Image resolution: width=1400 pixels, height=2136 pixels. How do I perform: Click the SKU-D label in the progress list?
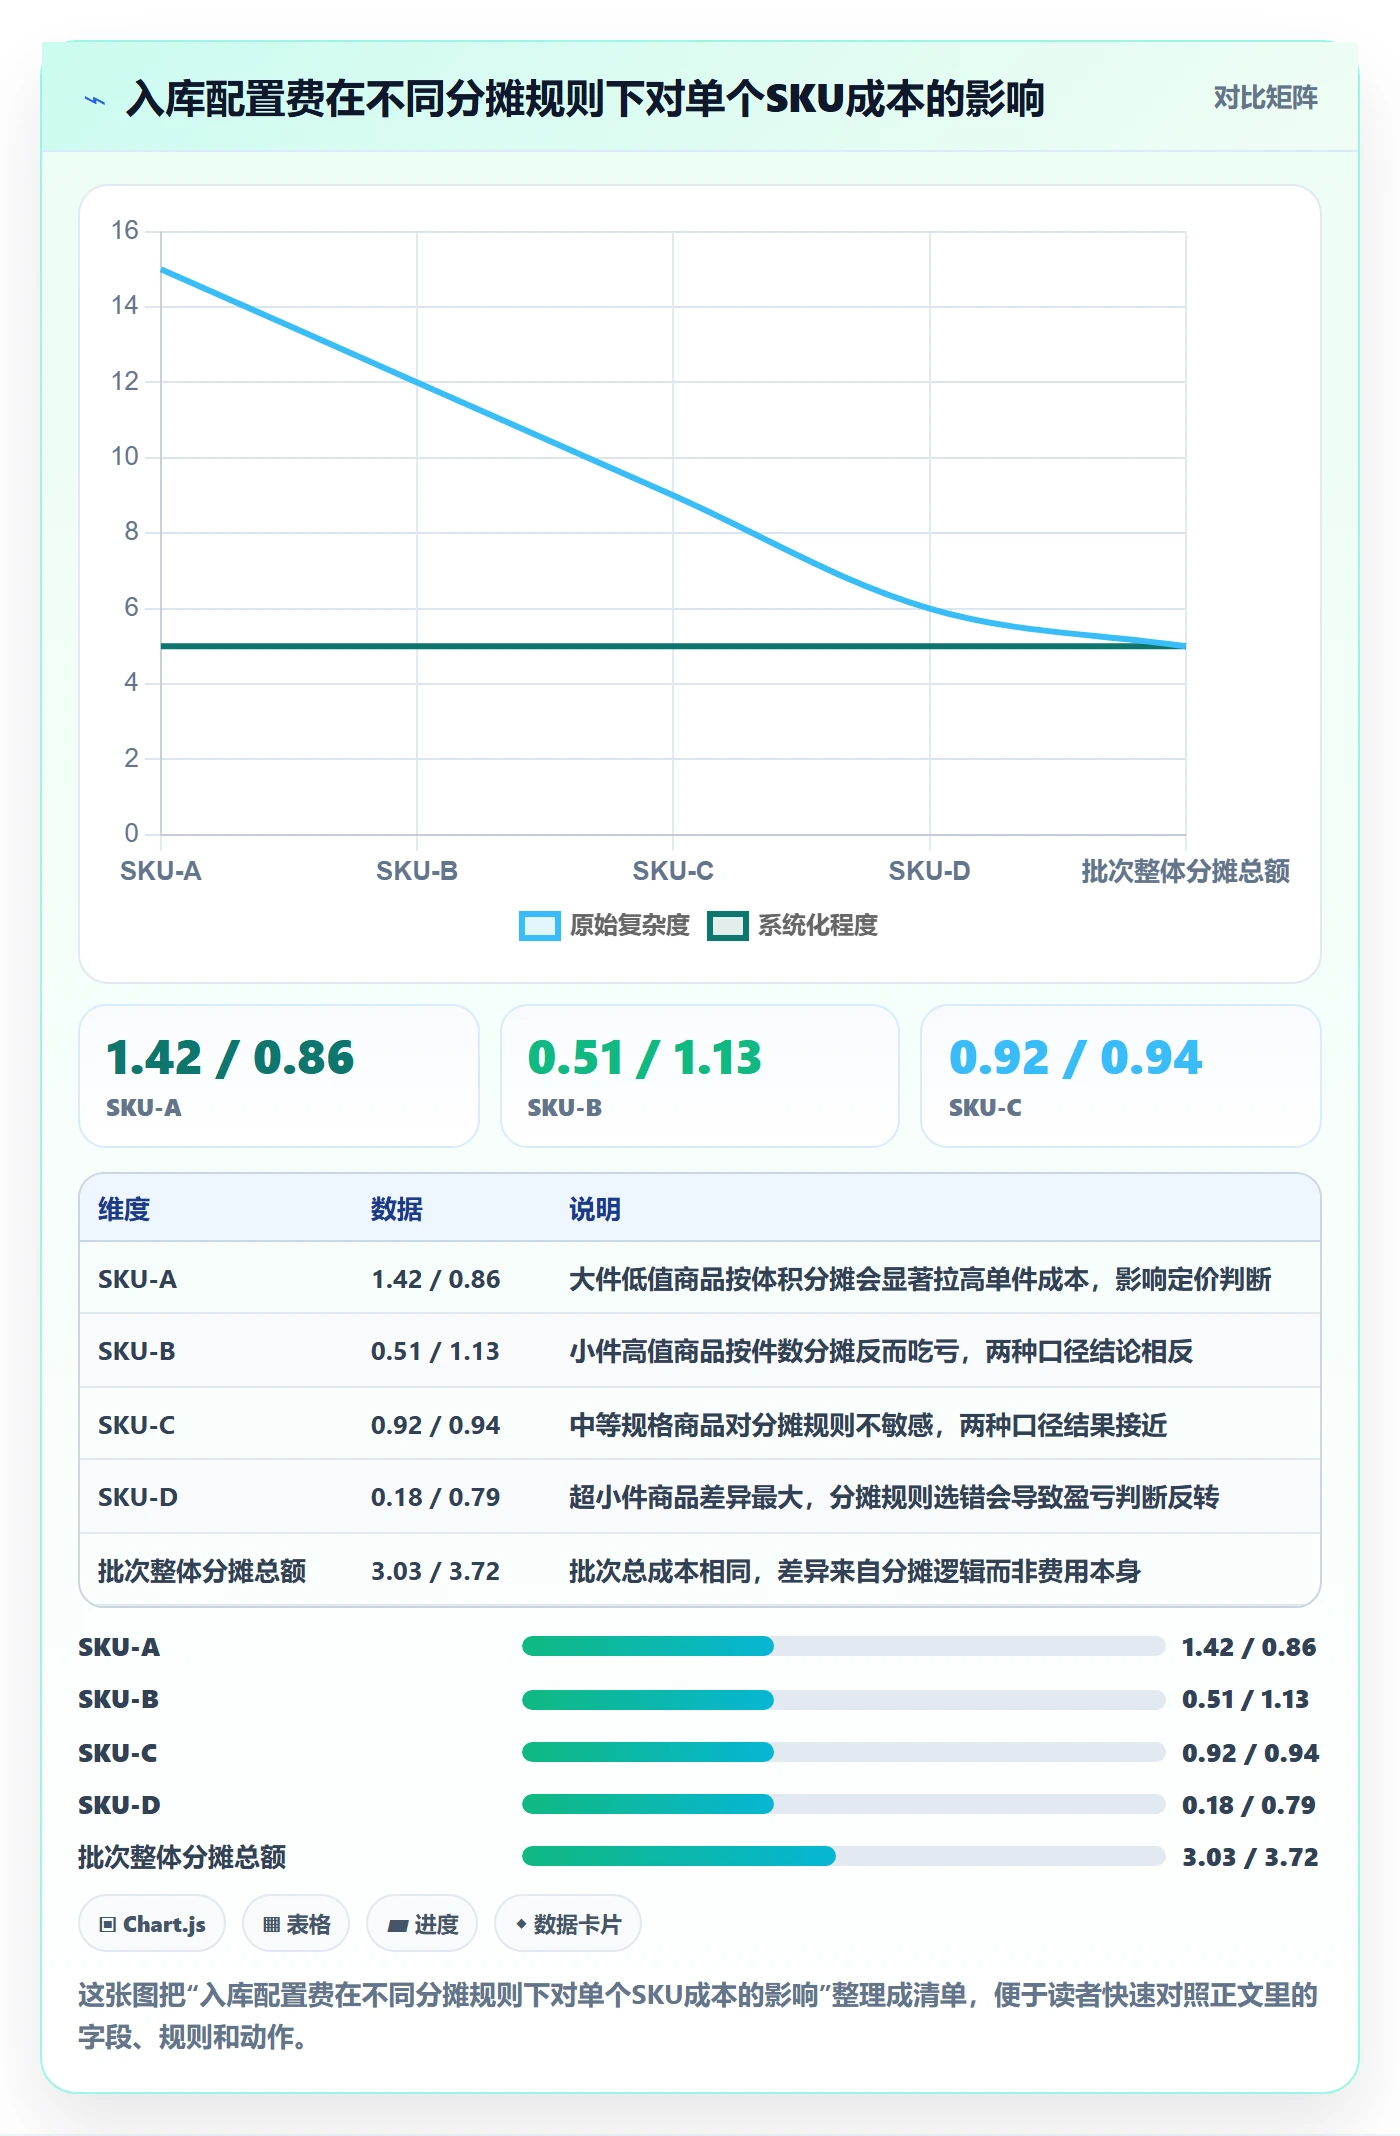pos(120,1805)
